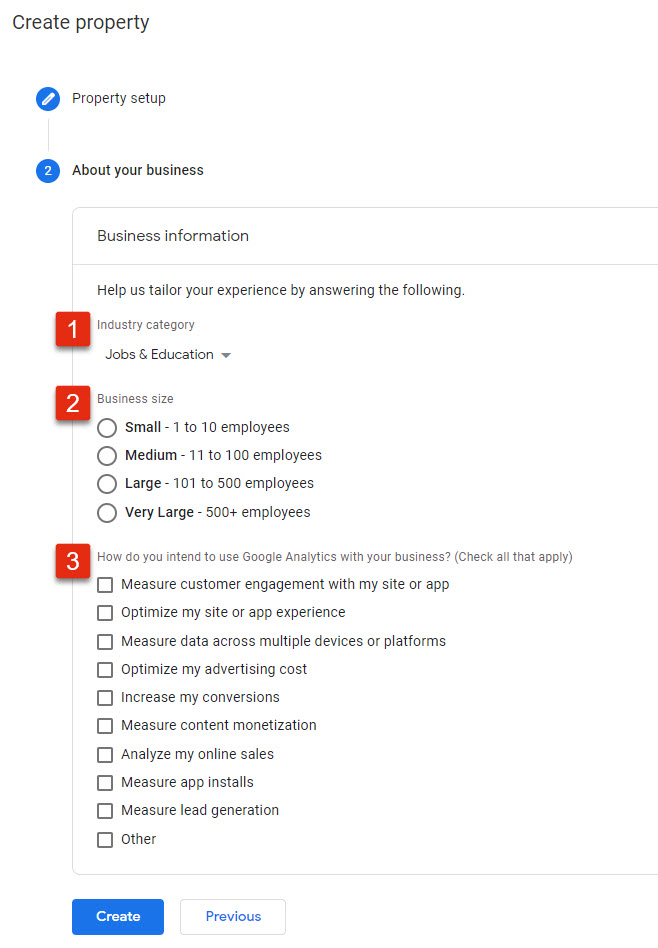Image resolution: width=658 pixels, height=948 pixels.
Task: Select Medium 11 to 100 employees
Action: coord(107,456)
